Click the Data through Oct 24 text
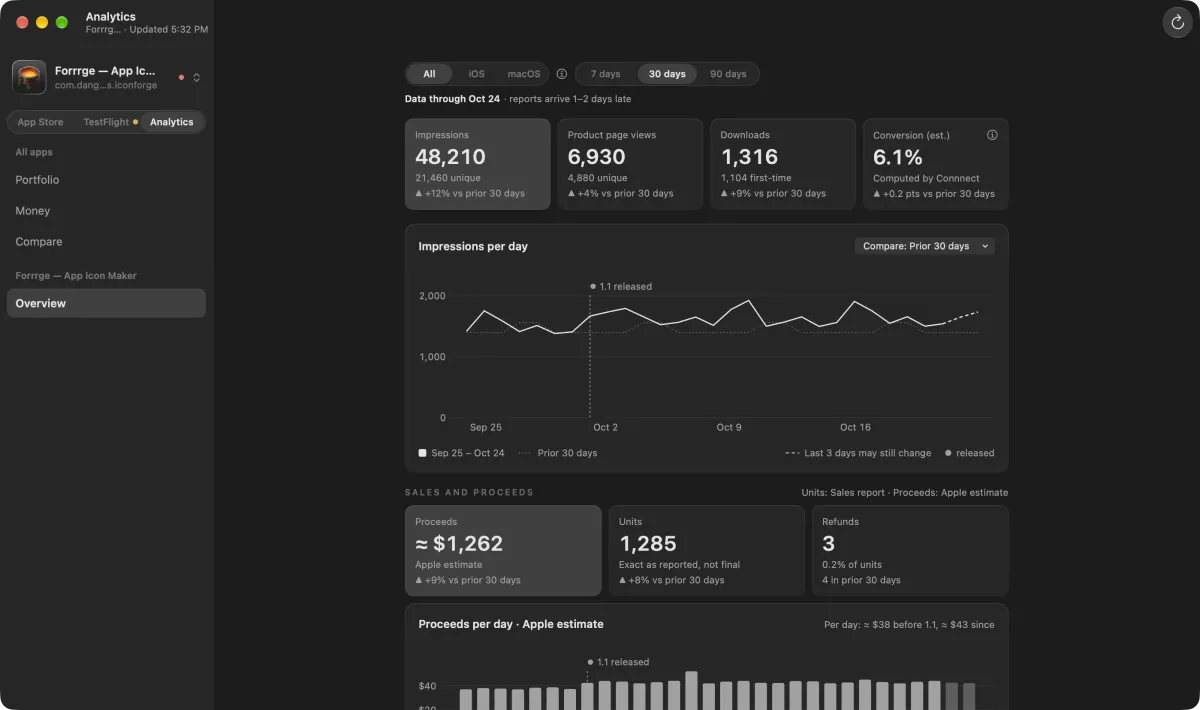1200x710 pixels. tap(452, 99)
